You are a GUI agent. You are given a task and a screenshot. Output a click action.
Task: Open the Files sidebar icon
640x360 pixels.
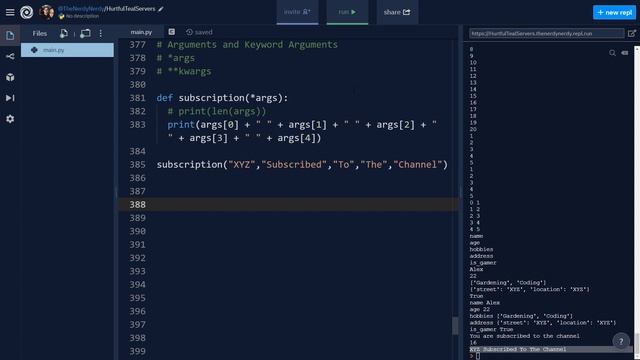[x=10, y=35]
